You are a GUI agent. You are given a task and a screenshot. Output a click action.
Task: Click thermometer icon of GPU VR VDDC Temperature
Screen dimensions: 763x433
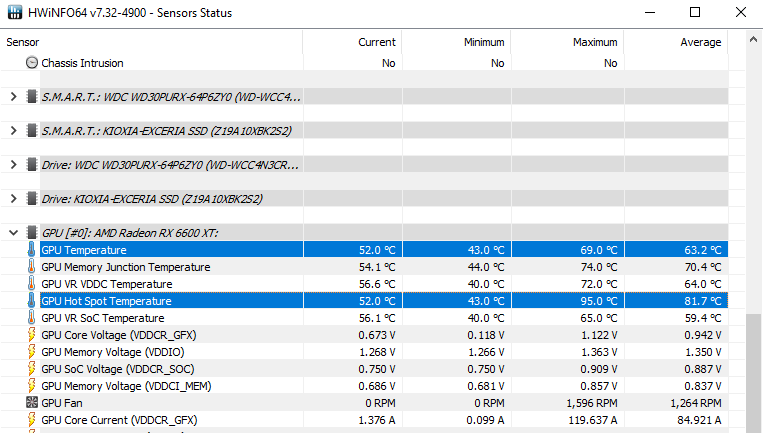tap(32, 284)
